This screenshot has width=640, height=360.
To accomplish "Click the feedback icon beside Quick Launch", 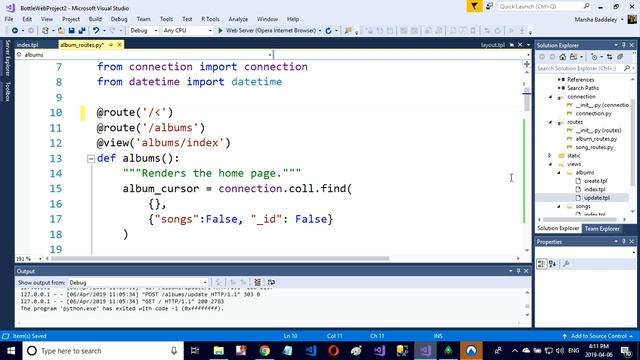I will pos(489,7).
